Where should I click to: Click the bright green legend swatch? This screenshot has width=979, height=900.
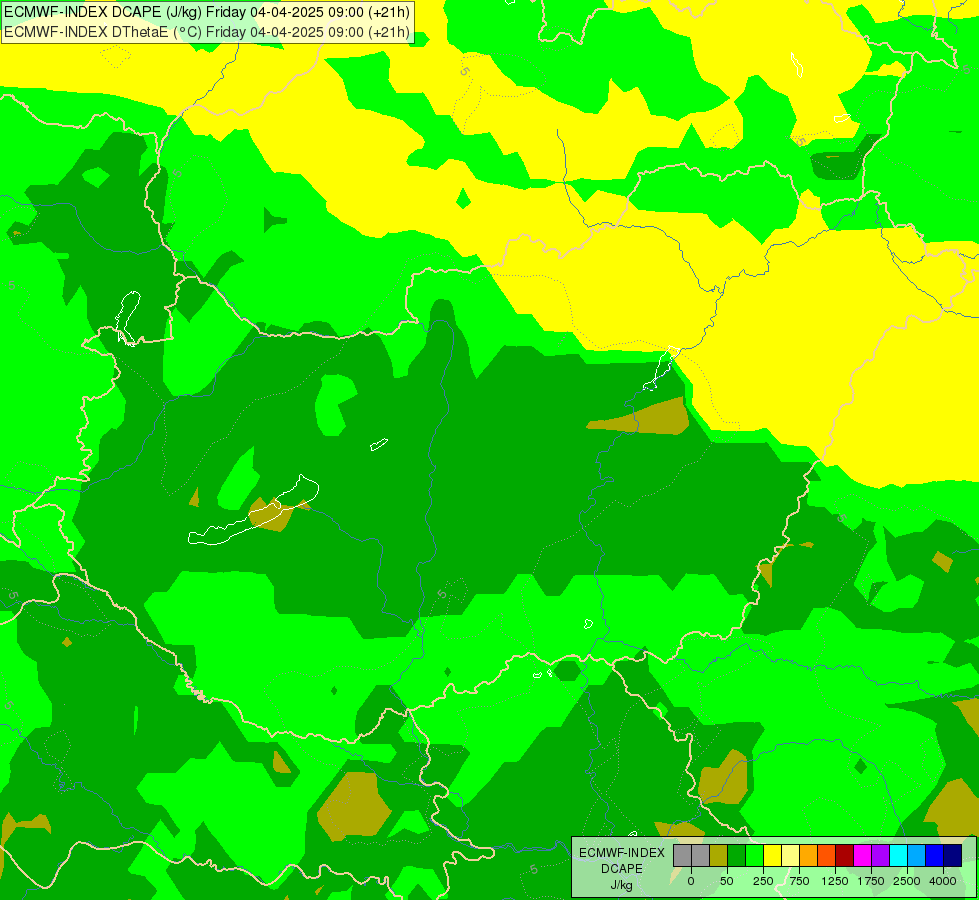pyautogui.click(x=755, y=856)
